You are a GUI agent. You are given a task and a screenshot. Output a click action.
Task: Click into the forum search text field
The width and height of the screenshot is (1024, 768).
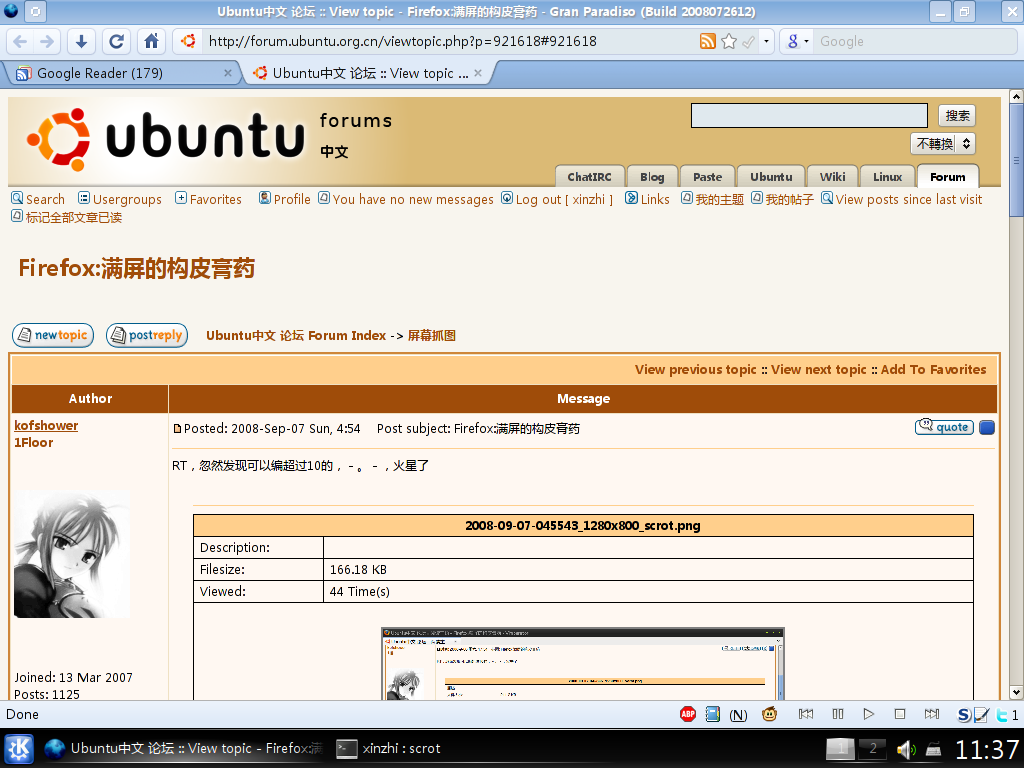pos(809,116)
